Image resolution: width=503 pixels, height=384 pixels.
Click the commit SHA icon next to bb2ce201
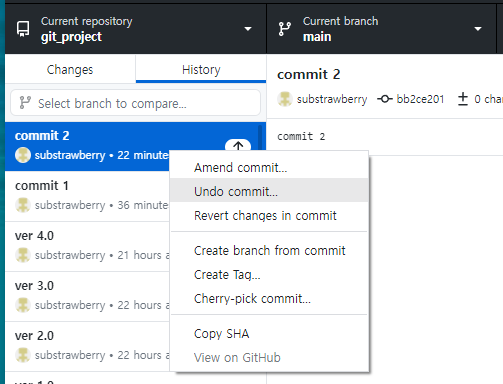pos(385,99)
